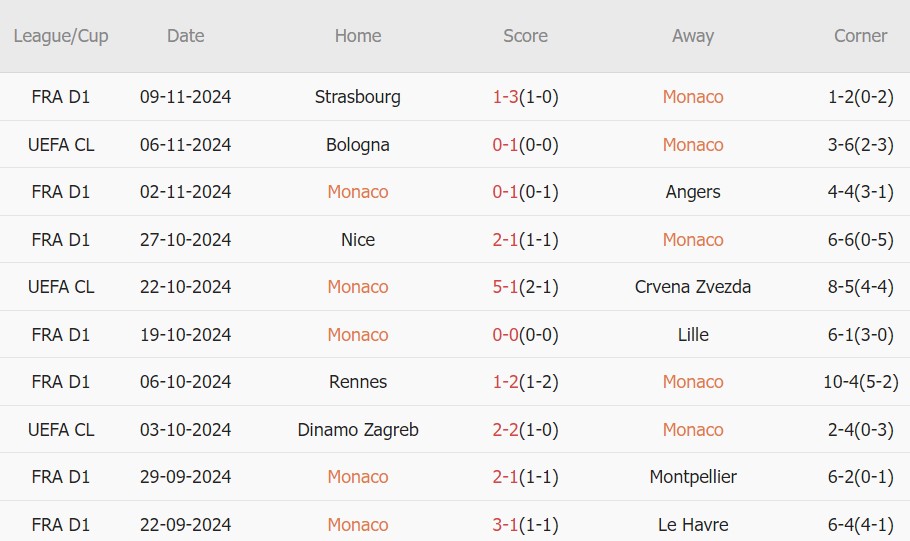Click the Dinamo Zagreb team name

click(x=358, y=430)
